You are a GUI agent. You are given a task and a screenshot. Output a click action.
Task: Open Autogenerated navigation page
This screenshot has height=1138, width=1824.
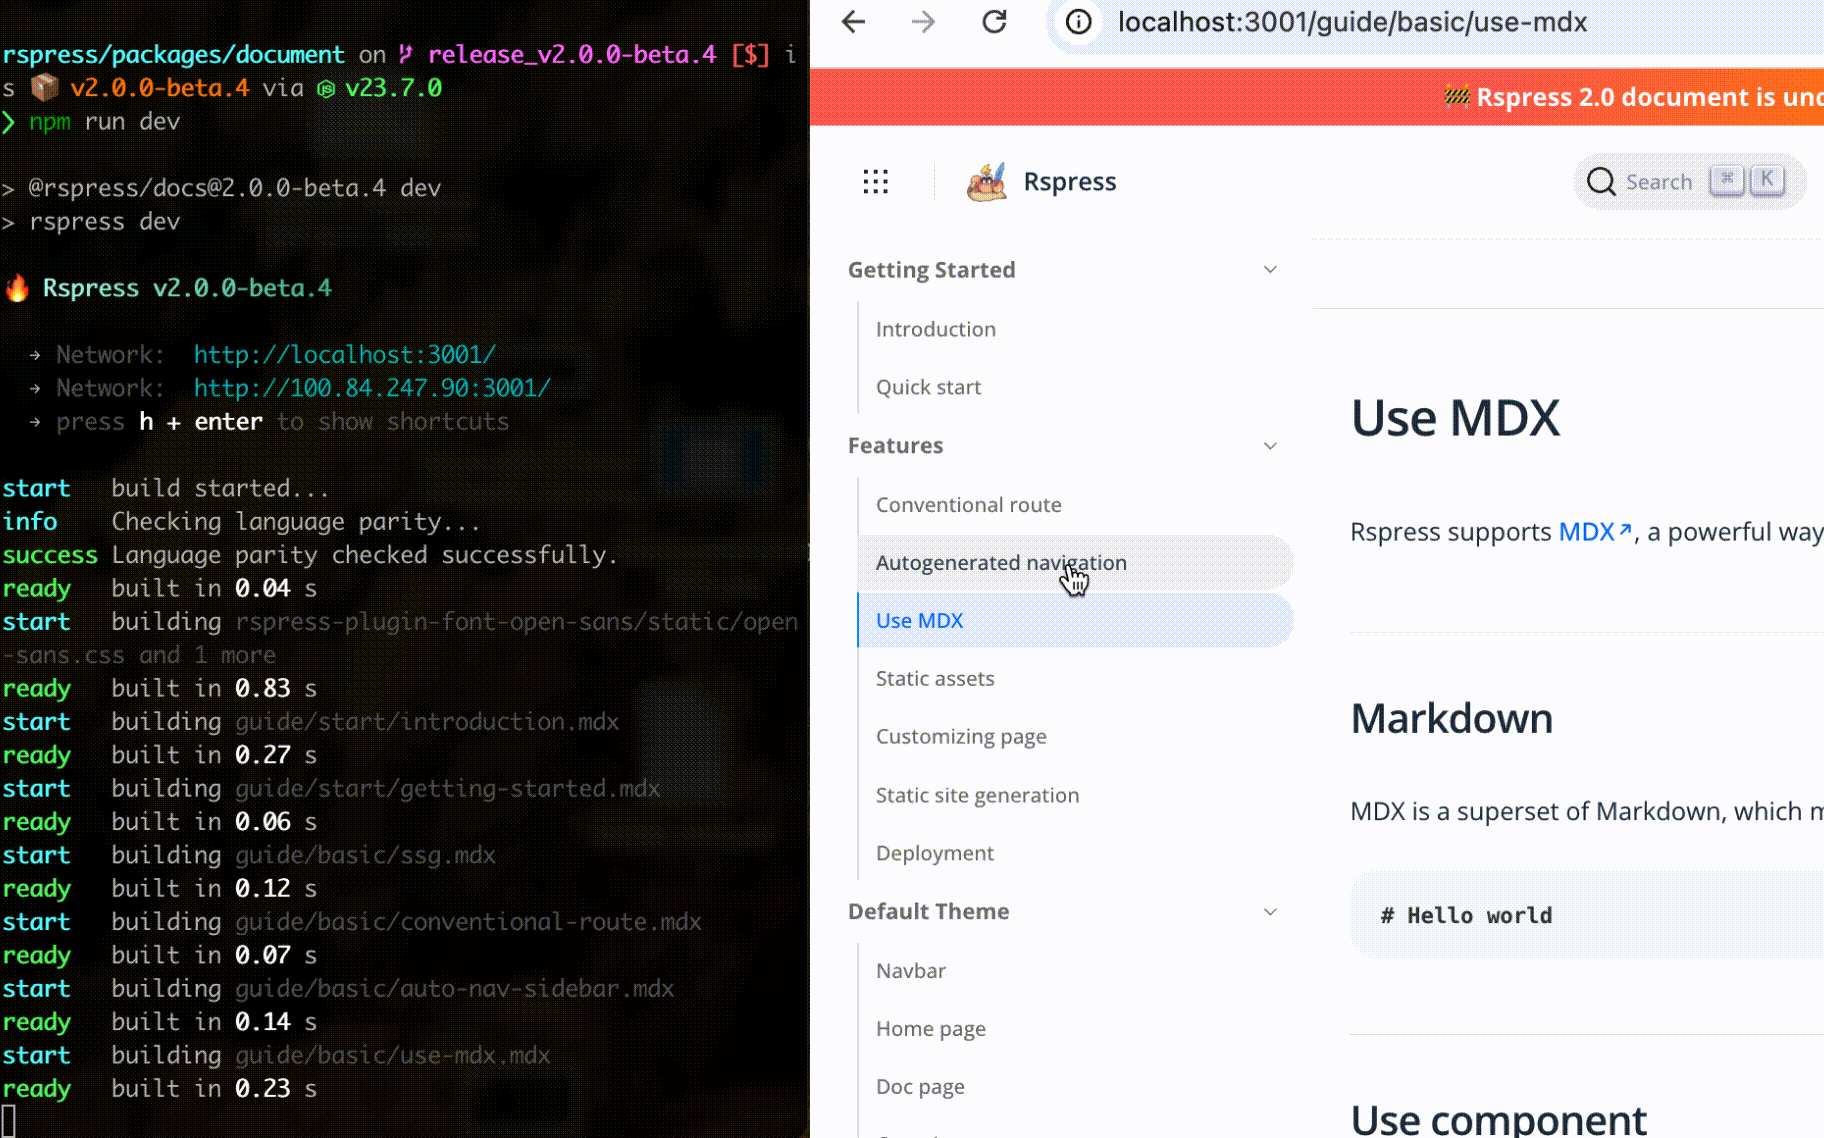pyautogui.click(x=1000, y=563)
